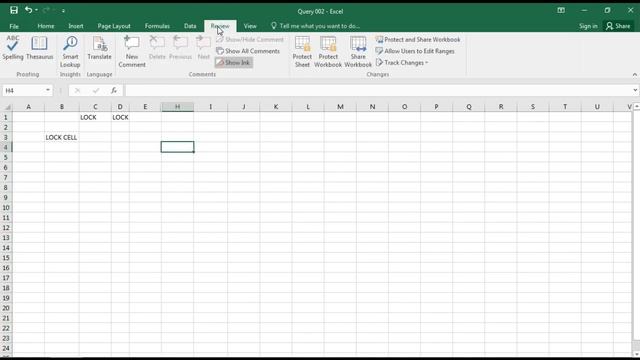This screenshot has height=360, width=640.
Task: Open the Undo history dropdown arrow
Action: pos(36,10)
